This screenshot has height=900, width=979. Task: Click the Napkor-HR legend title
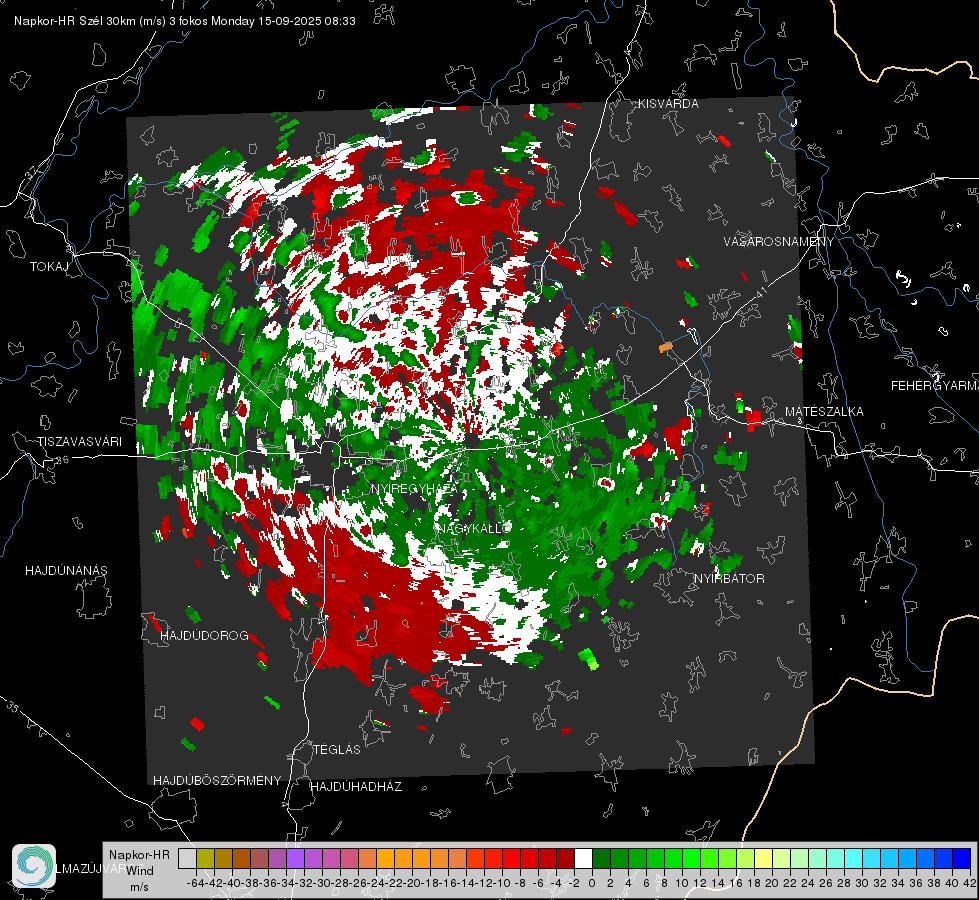coord(139,855)
